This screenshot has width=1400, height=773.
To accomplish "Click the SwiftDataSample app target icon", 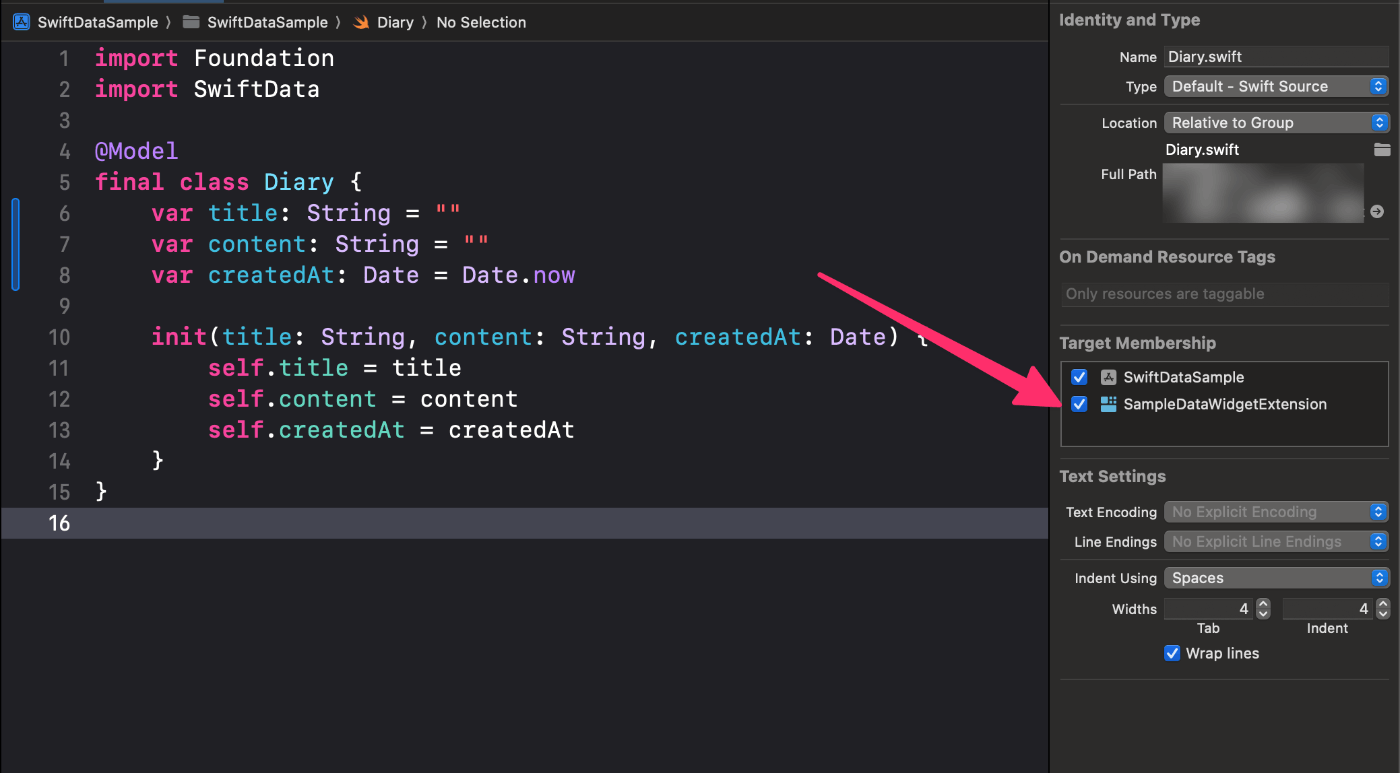I will tap(1108, 377).
